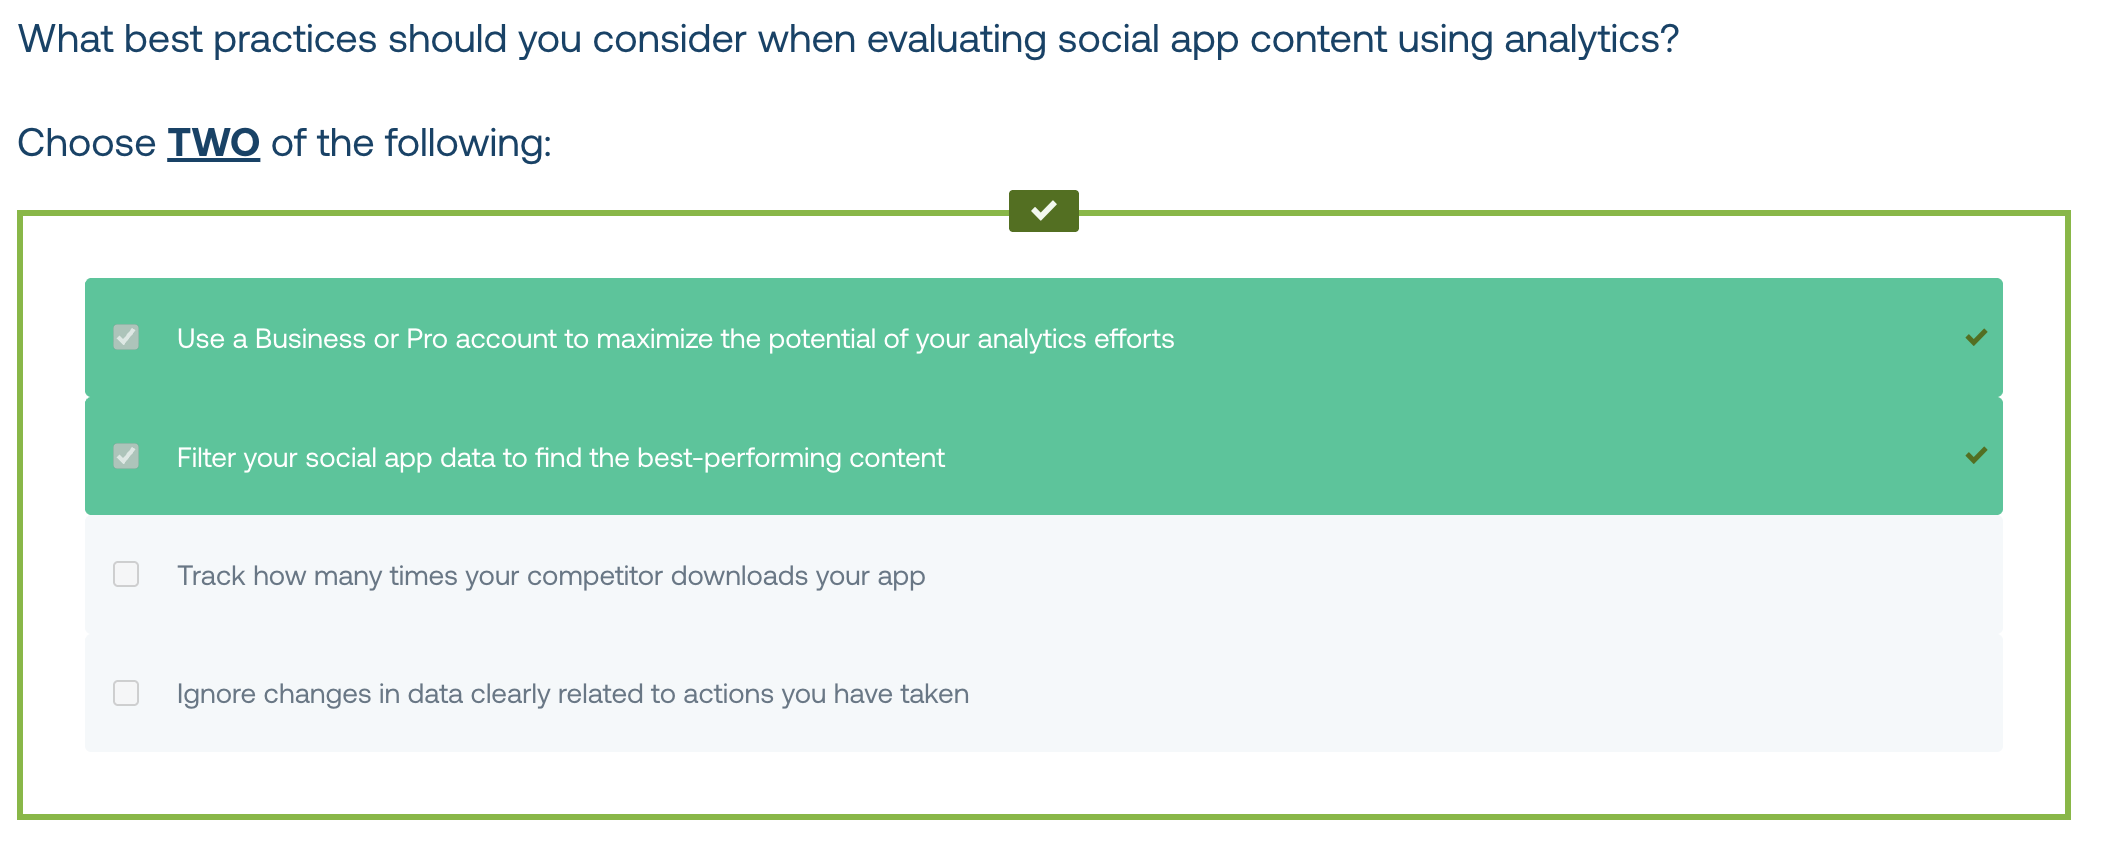Screen dimensions: 2106x868
Task: Click white area below the answer options
Action: [x=1043, y=783]
